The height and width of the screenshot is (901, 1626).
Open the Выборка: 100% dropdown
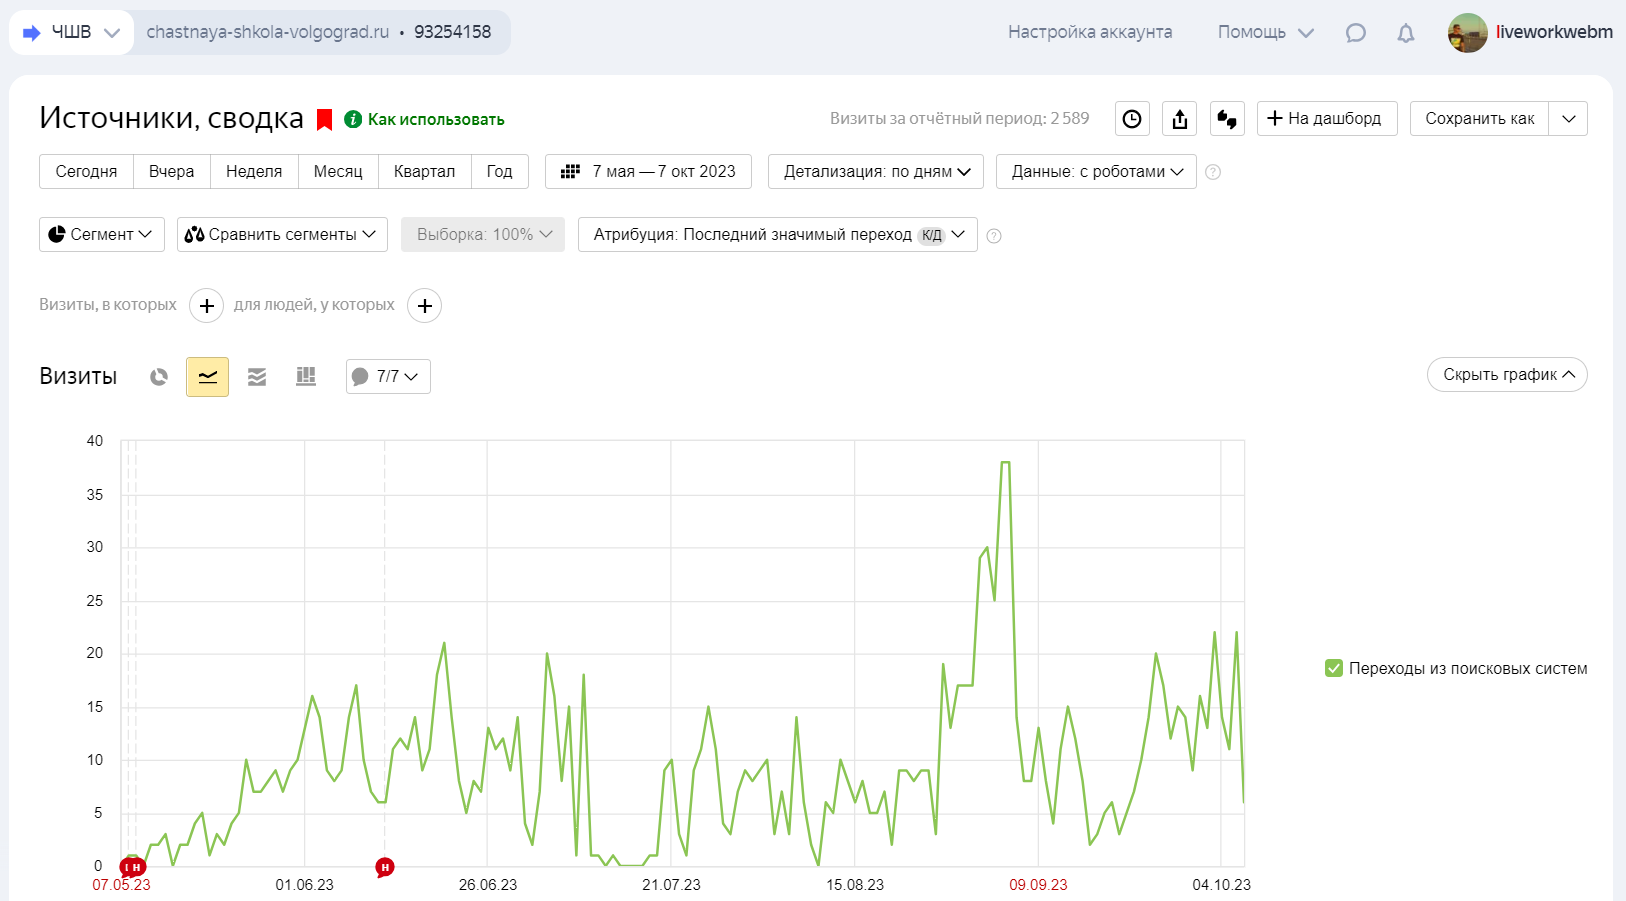483,234
